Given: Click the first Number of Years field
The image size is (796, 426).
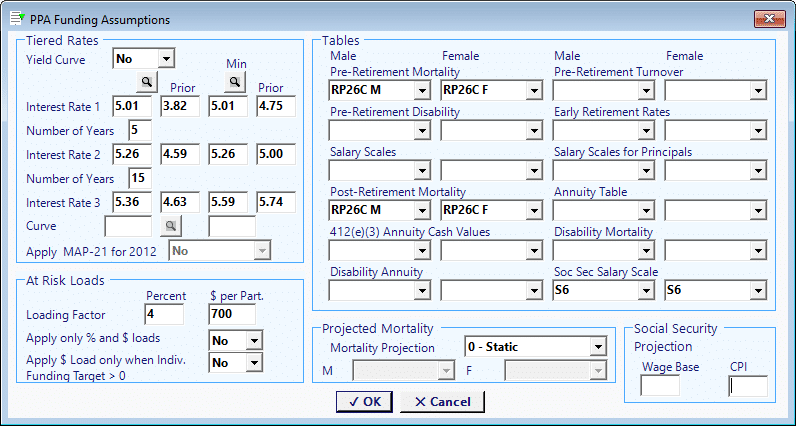Looking at the screenshot, I should (140, 130).
